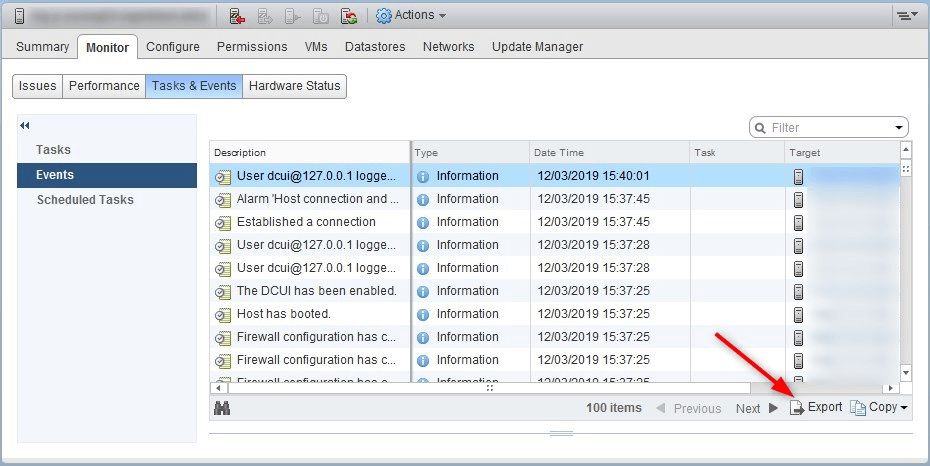The width and height of the screenshot is (930, 466).
Task: Switch to the Configure tab
Action: pos(173,47)
